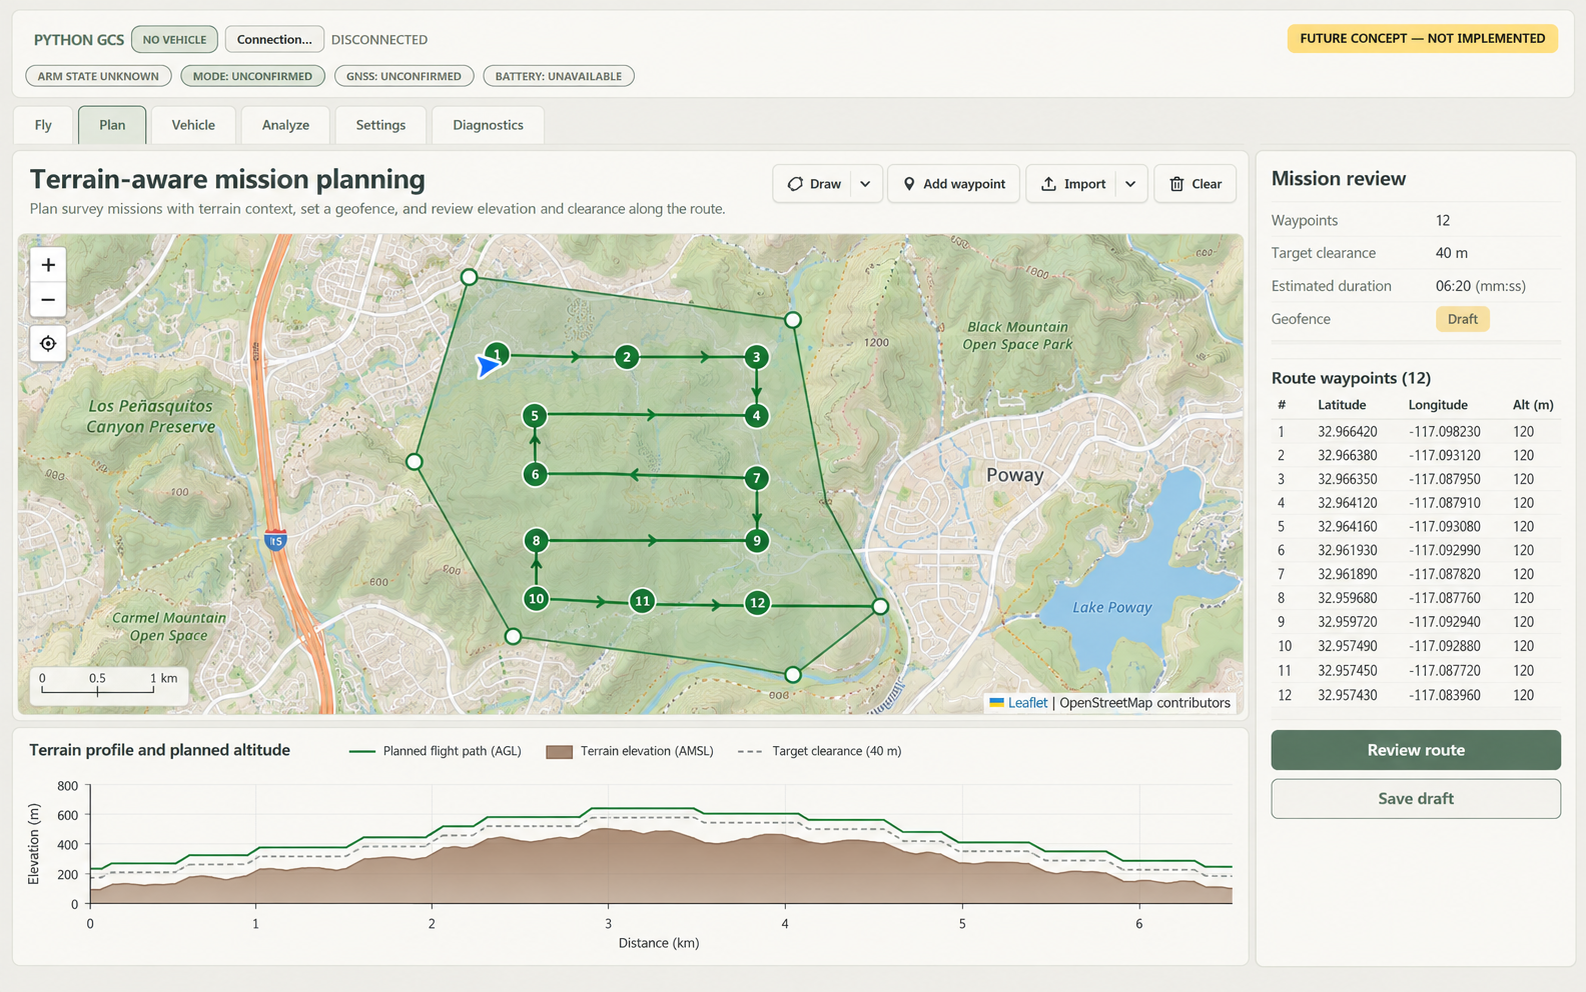Click the Estimated duration value 06:20 (mm:ss)

coord(1480,286)
